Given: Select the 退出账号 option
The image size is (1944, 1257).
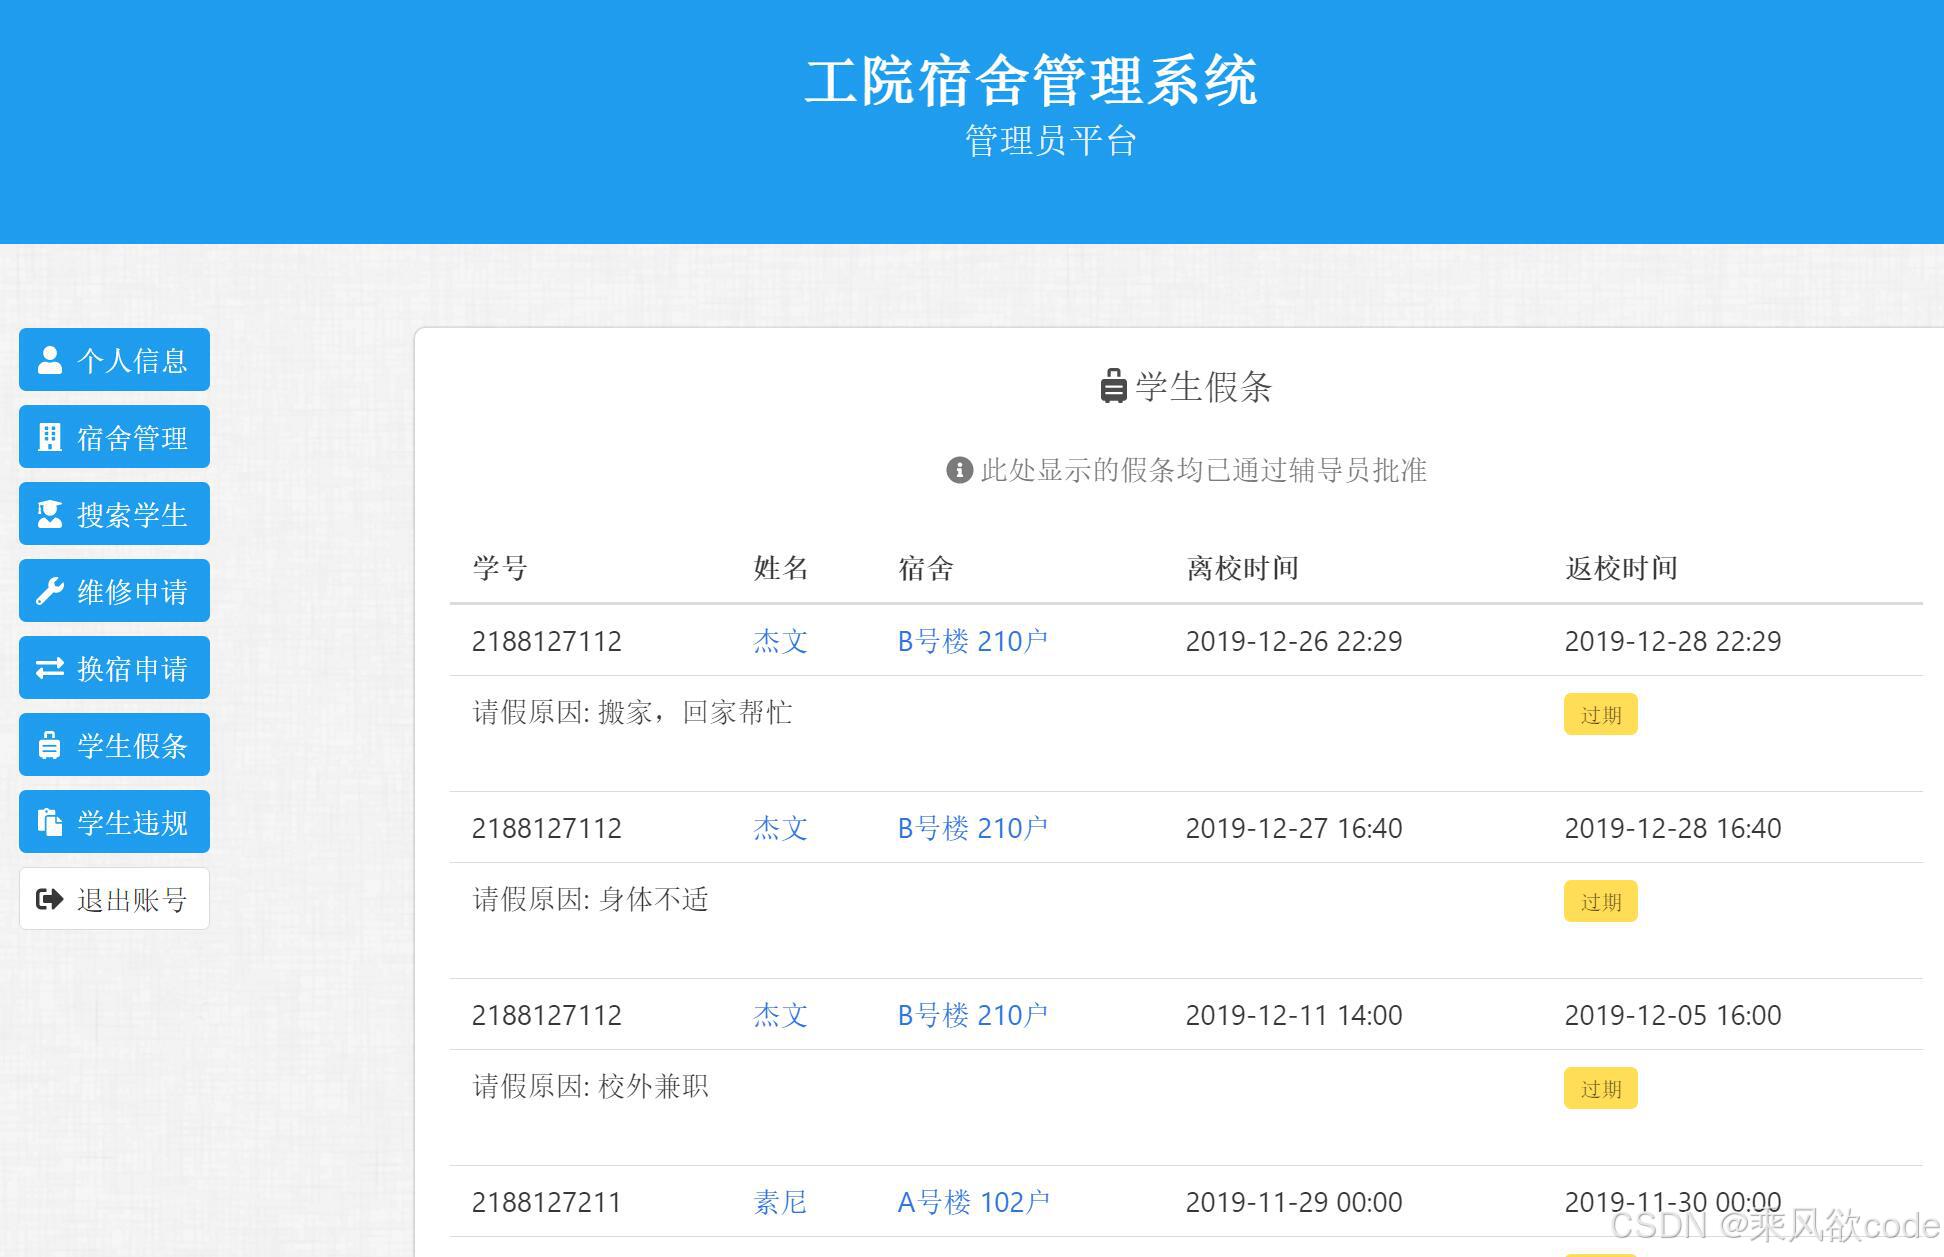Looking at the screenshot, I should click(113, 899).
